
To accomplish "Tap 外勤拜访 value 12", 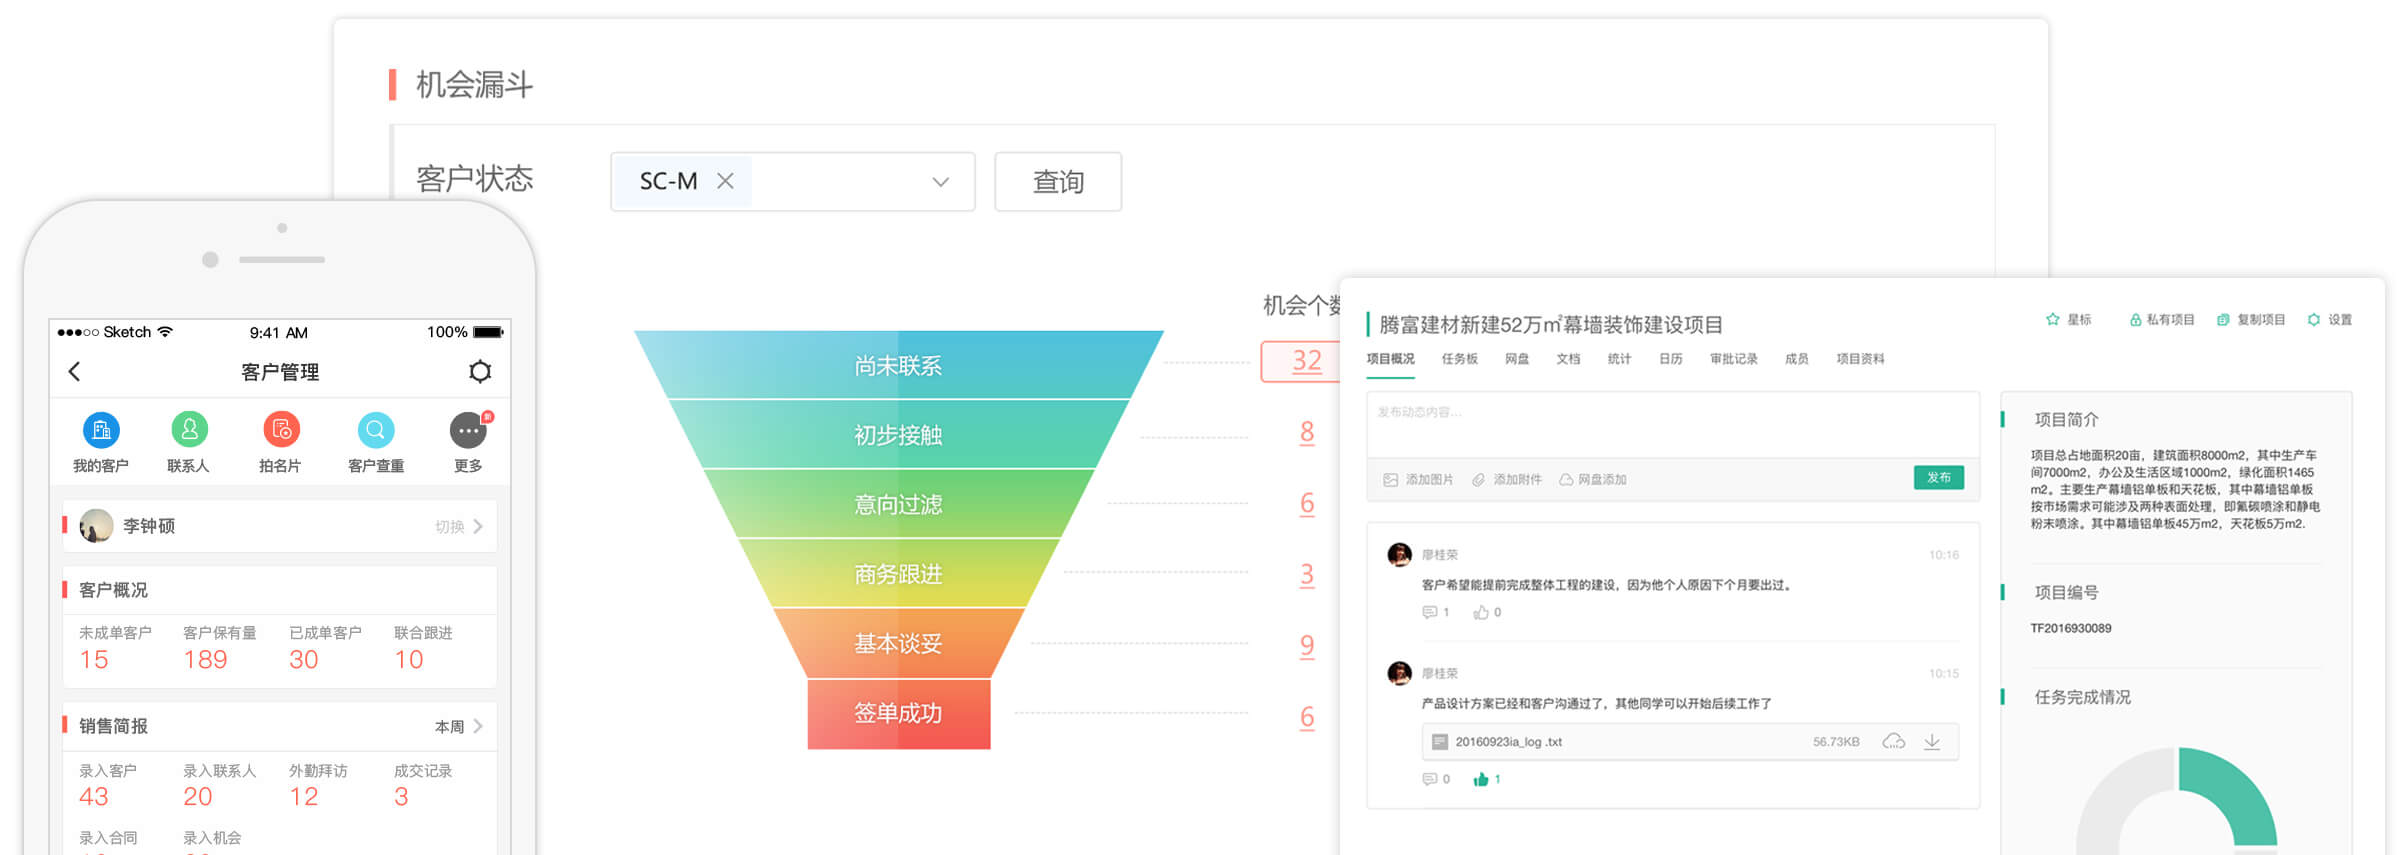I will pos(304,797).
